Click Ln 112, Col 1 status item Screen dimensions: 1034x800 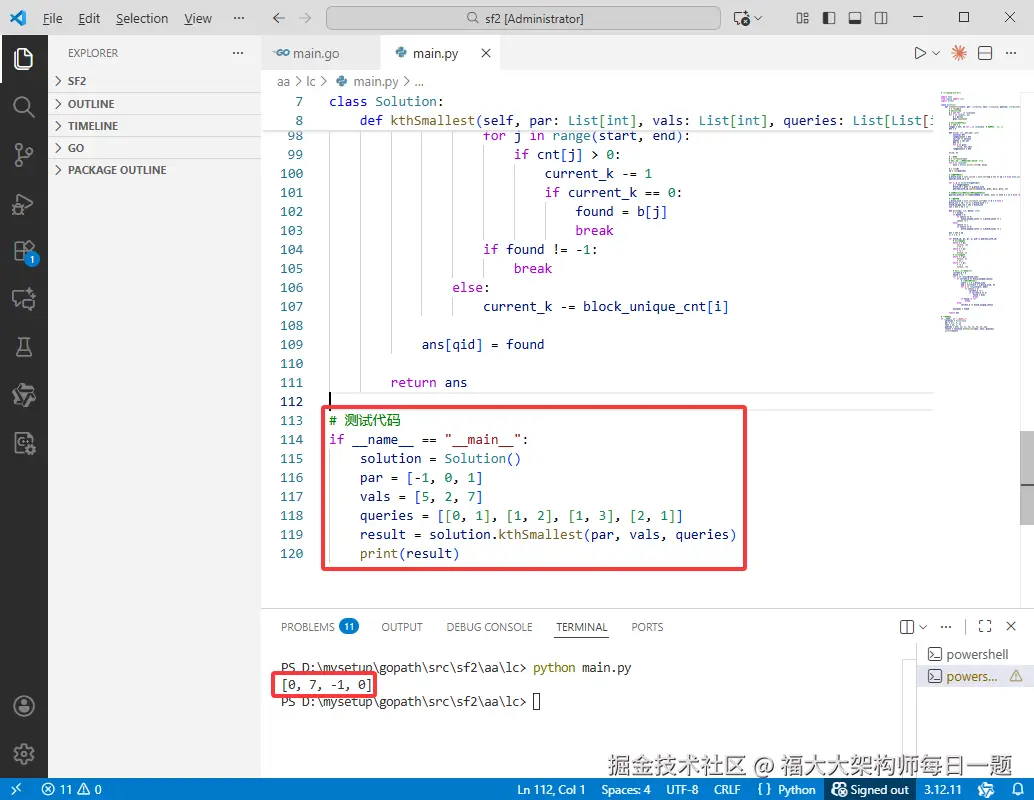(x=551, y=789)
